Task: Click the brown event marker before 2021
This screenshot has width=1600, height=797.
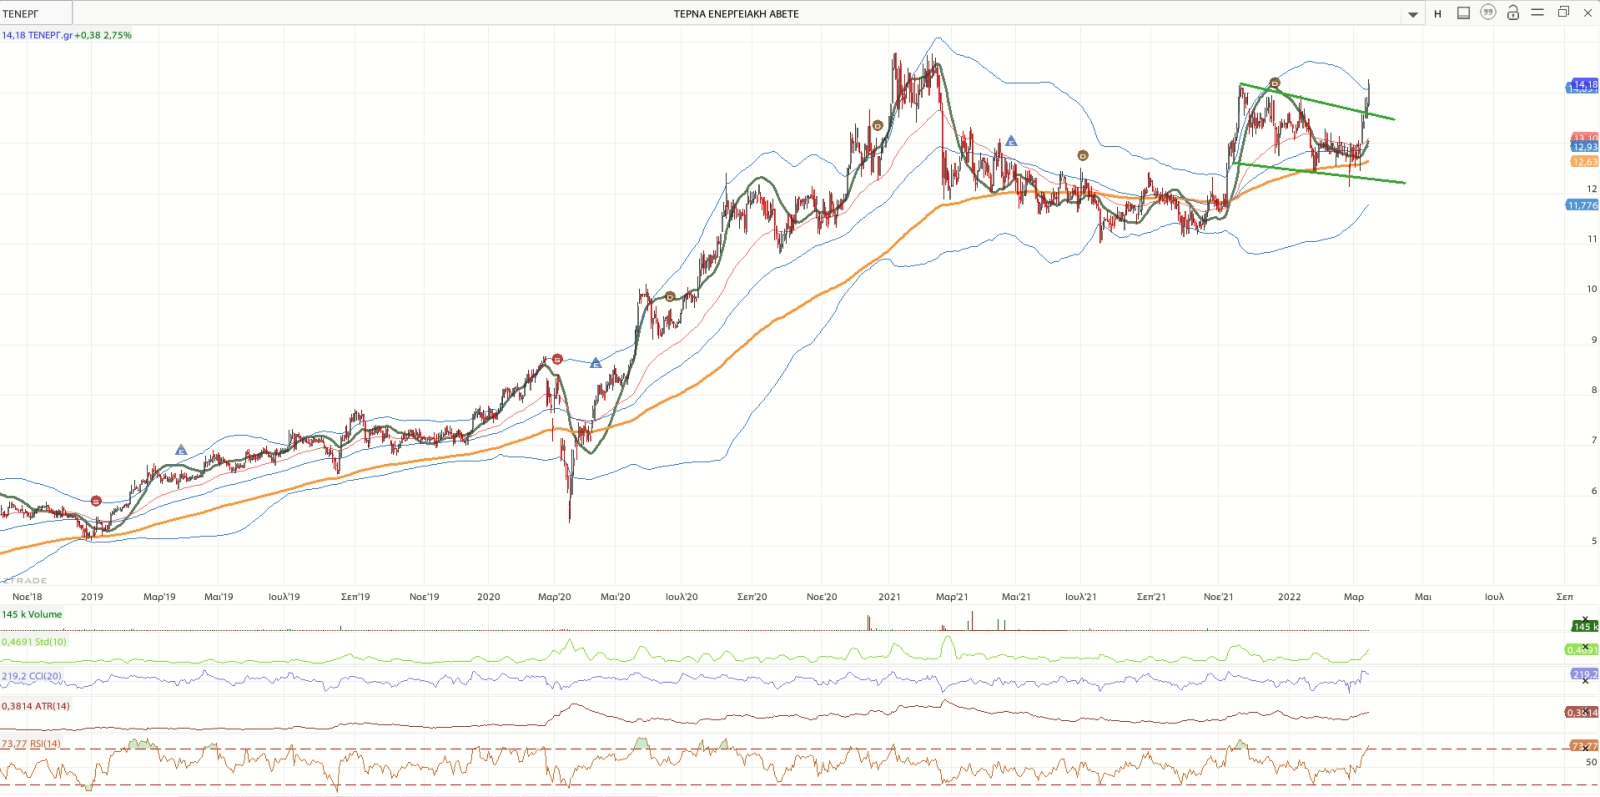Action: pyautogui.click(x=878, y=126)
